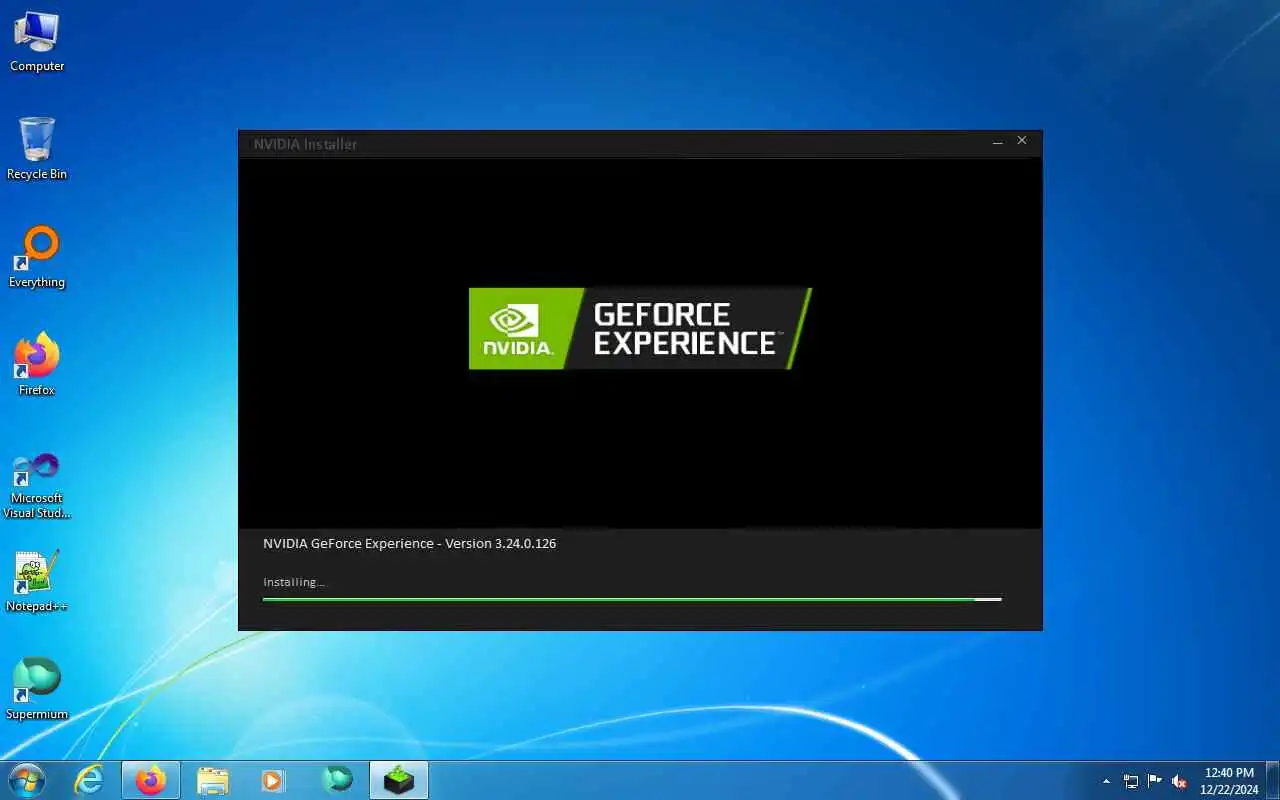Open the clock showing 12:40 PM
The height and width of the screenshot is (800, 1280).
coord(1229,781)
